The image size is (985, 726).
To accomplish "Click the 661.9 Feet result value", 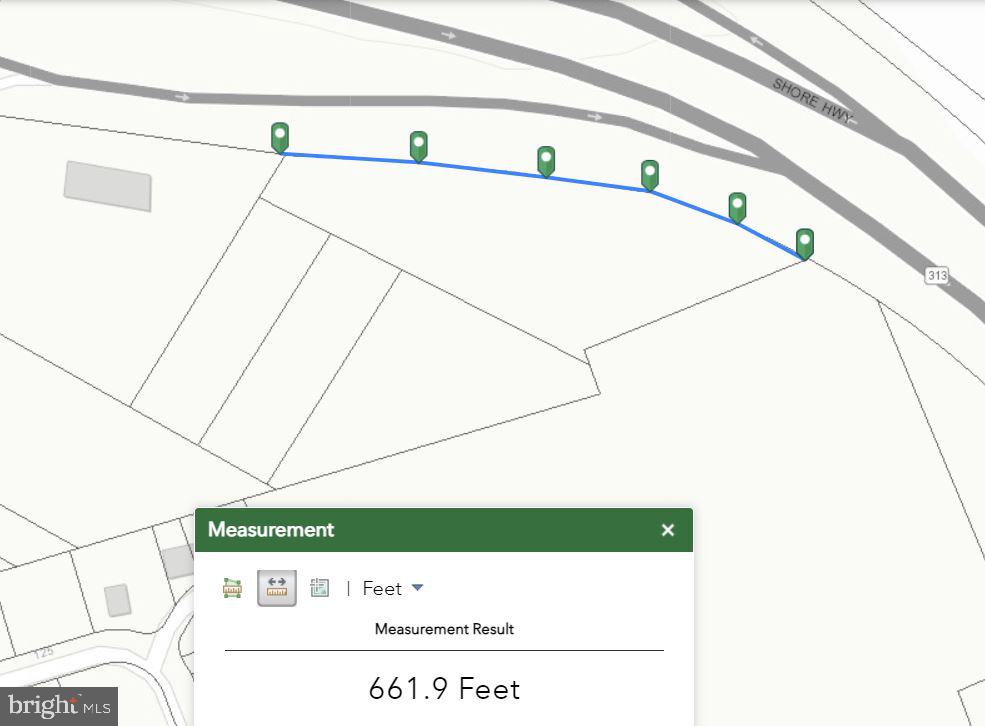I will pyautogui.click(x=444, y=689).
